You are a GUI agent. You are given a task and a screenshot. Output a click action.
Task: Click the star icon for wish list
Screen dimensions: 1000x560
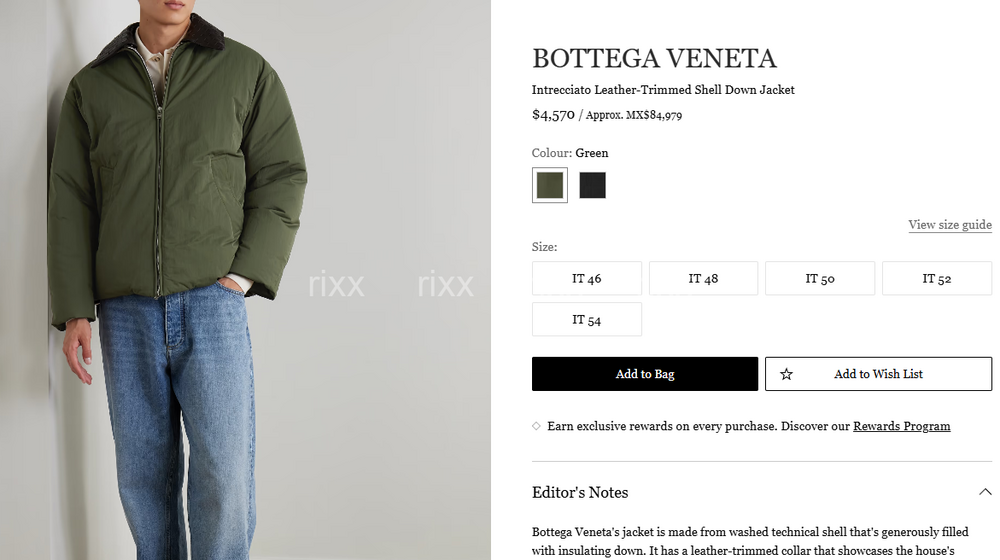pyautogui.click(x=786, y=374)
